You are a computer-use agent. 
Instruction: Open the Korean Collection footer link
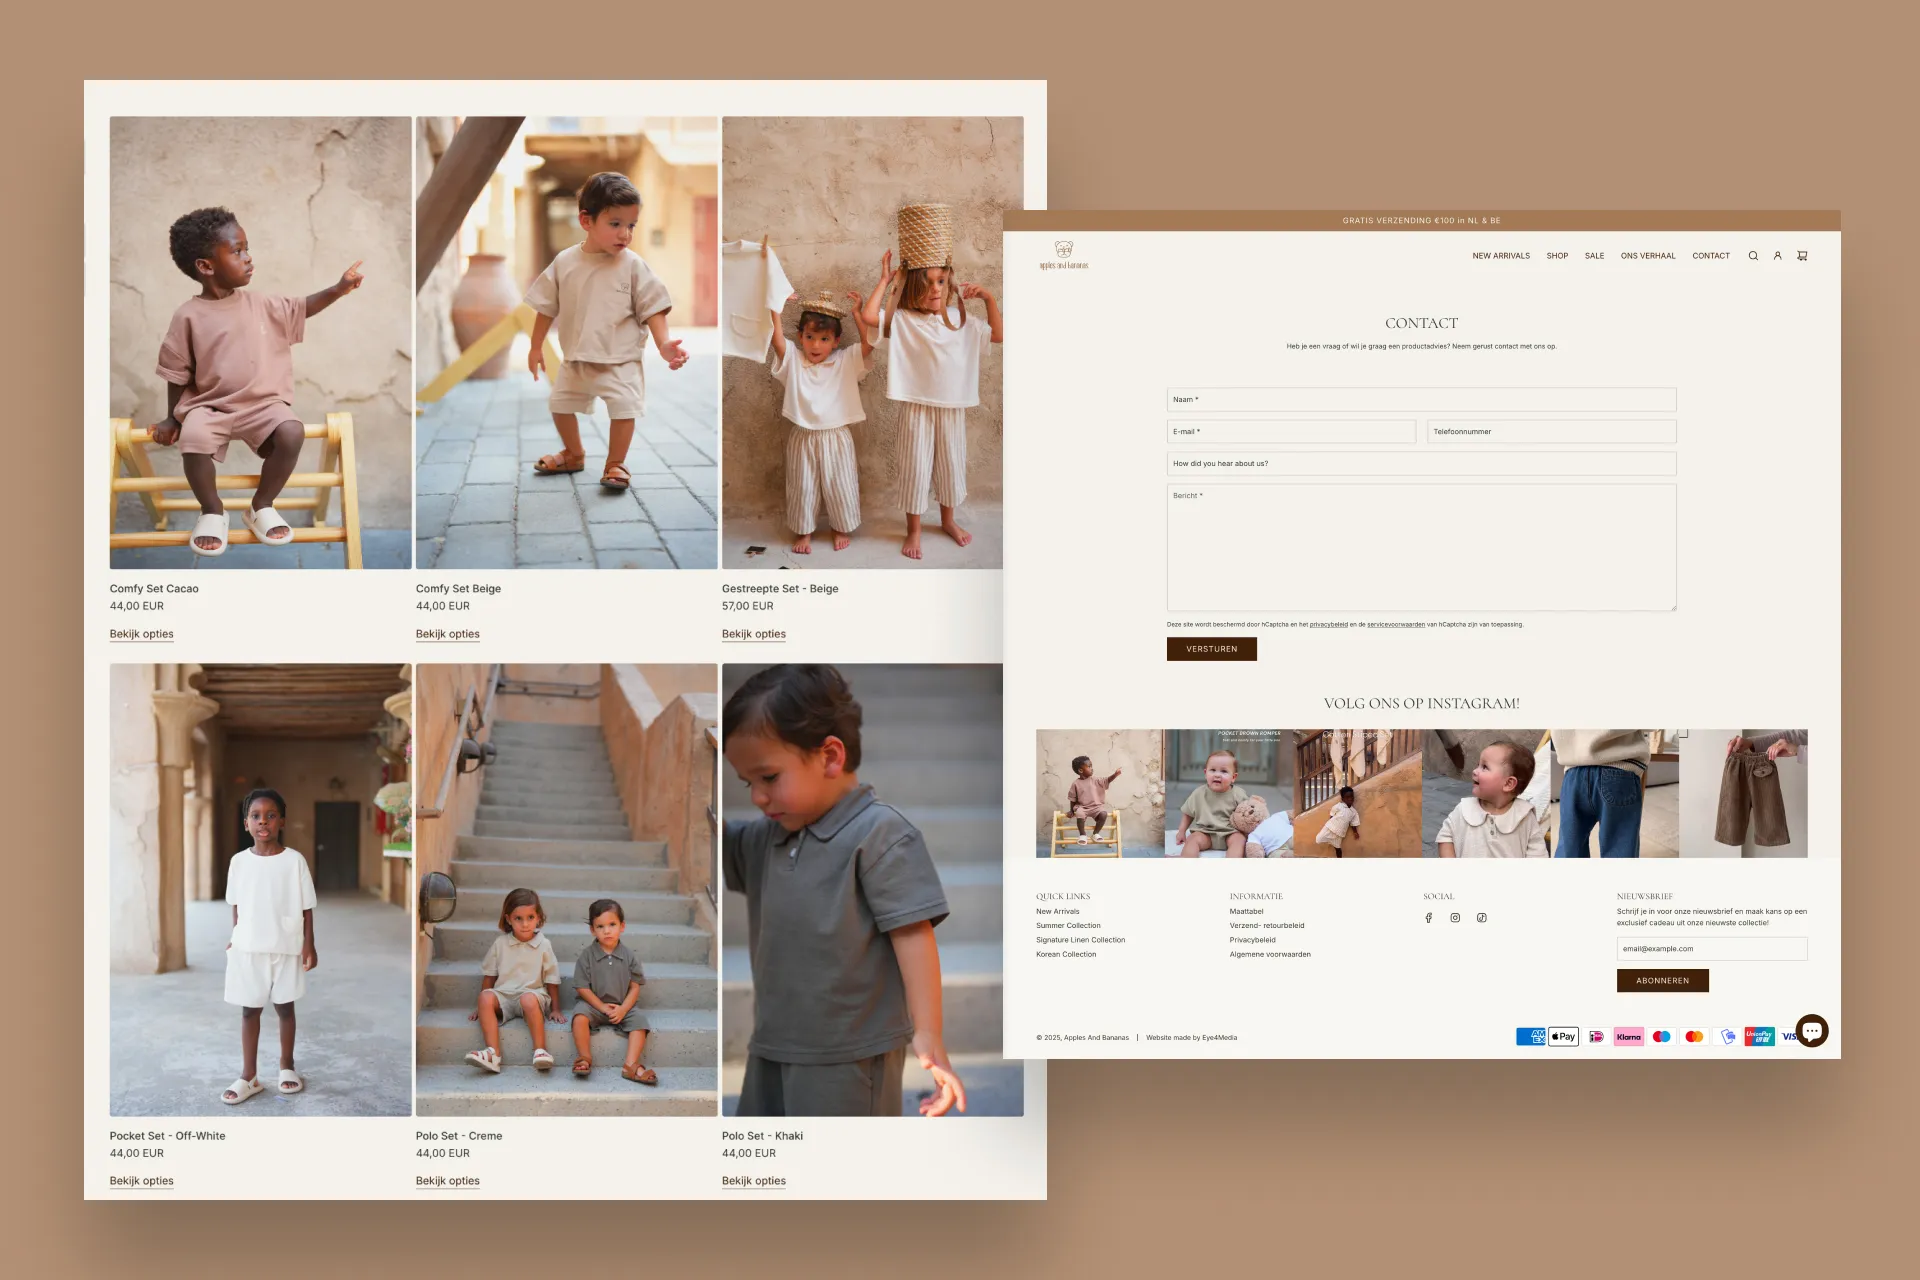click(1066, 955)
